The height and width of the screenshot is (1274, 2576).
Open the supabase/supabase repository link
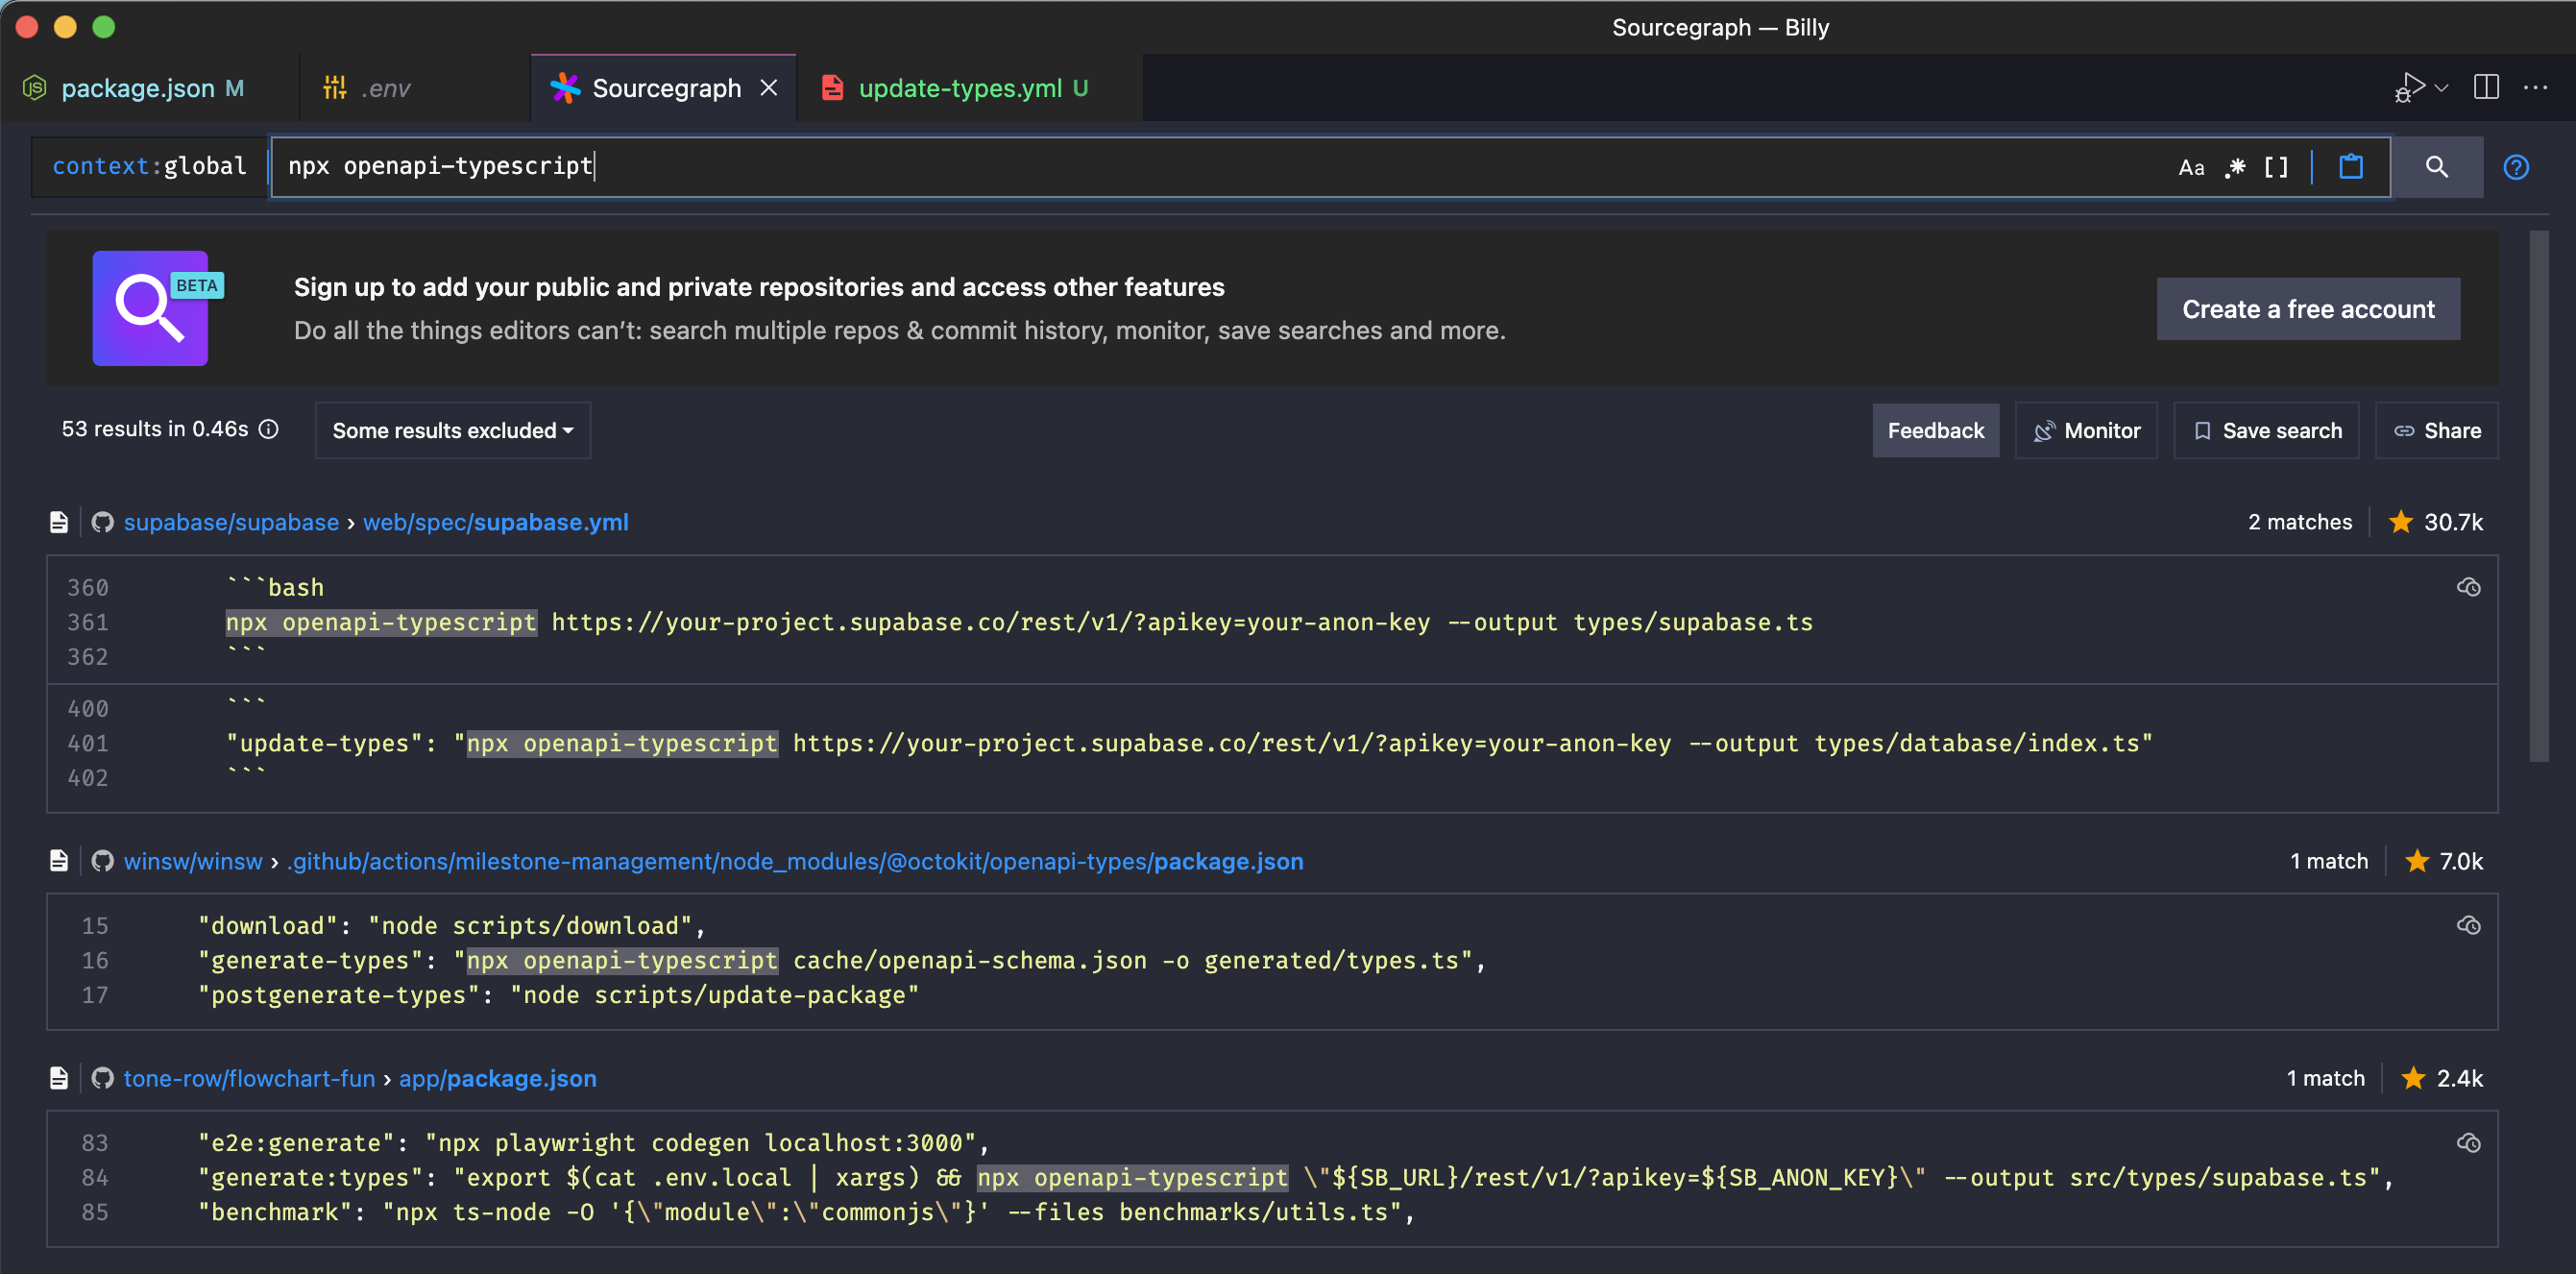[x=231, y=522]
